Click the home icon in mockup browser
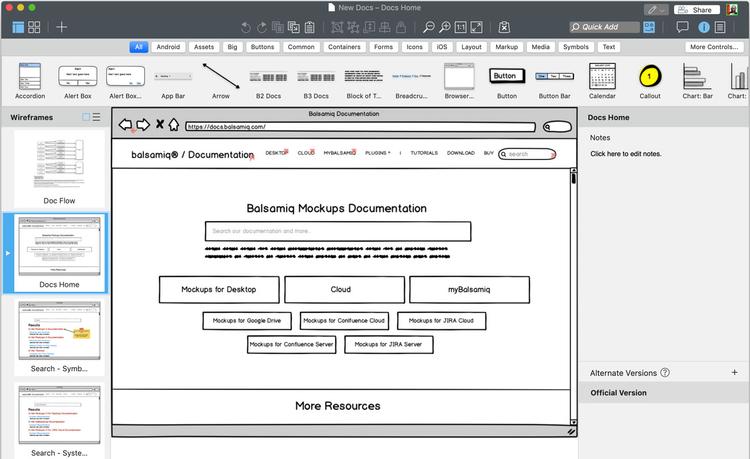 click(x=174, y=125)
